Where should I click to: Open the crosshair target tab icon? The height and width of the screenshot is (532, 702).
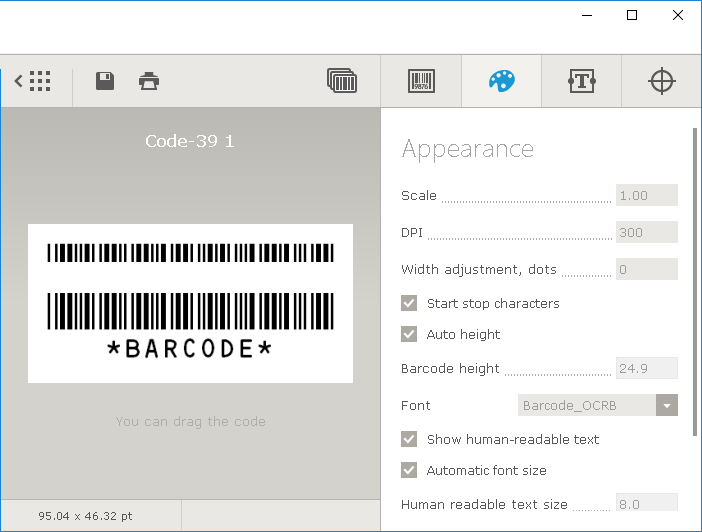[x=662, y=81]
